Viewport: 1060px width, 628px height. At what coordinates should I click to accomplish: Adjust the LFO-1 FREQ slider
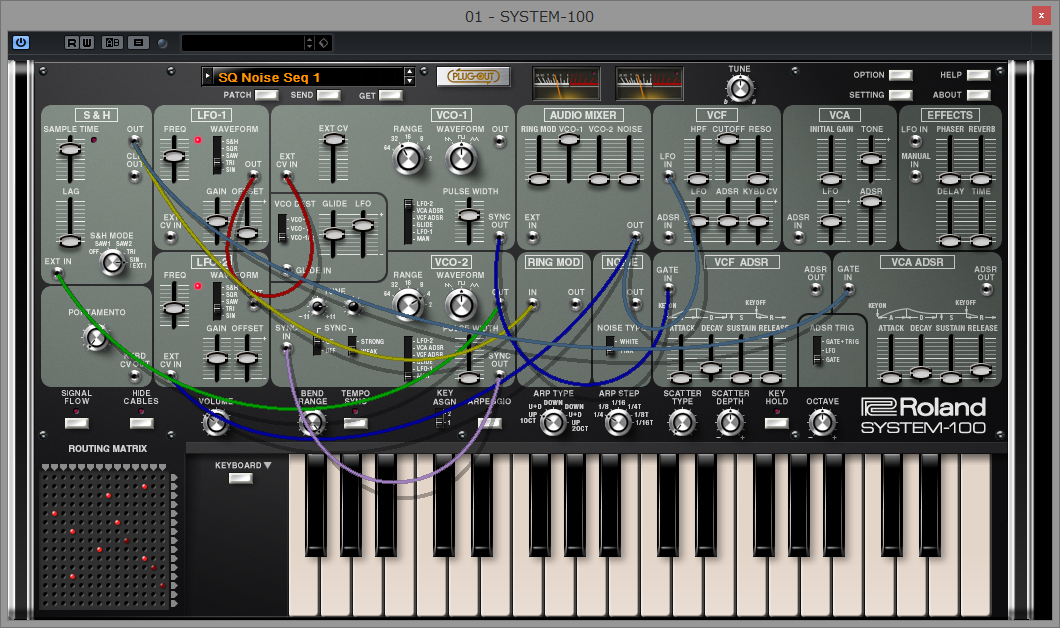pos(174,156)
